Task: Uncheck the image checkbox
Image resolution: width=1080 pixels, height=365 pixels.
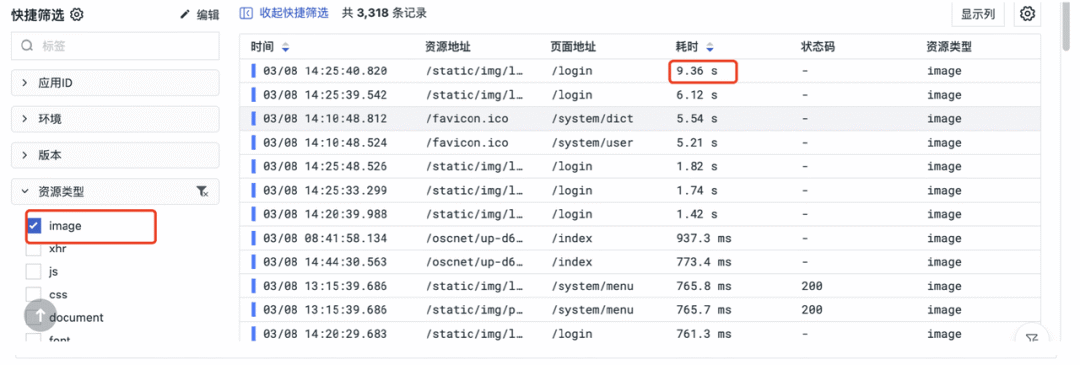Action: pos(33,225)
